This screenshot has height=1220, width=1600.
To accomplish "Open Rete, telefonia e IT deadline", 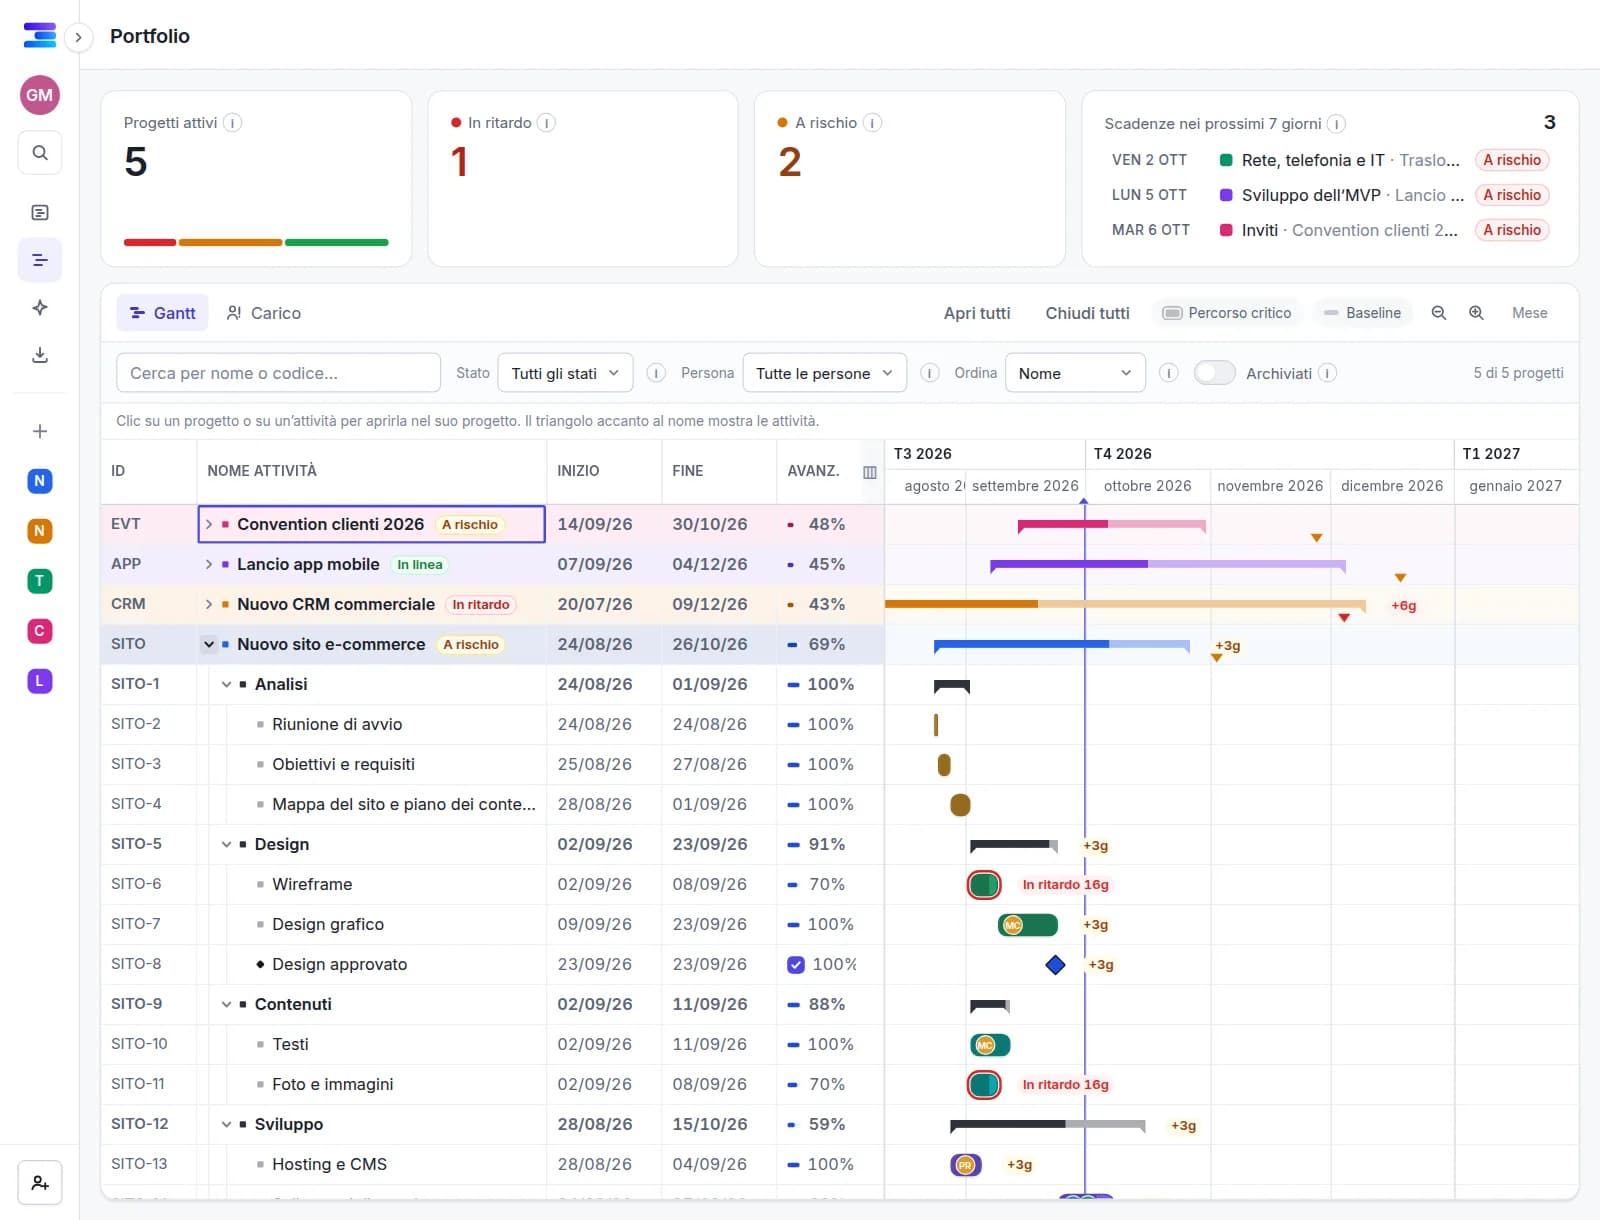I will (x=1330, y=160).
